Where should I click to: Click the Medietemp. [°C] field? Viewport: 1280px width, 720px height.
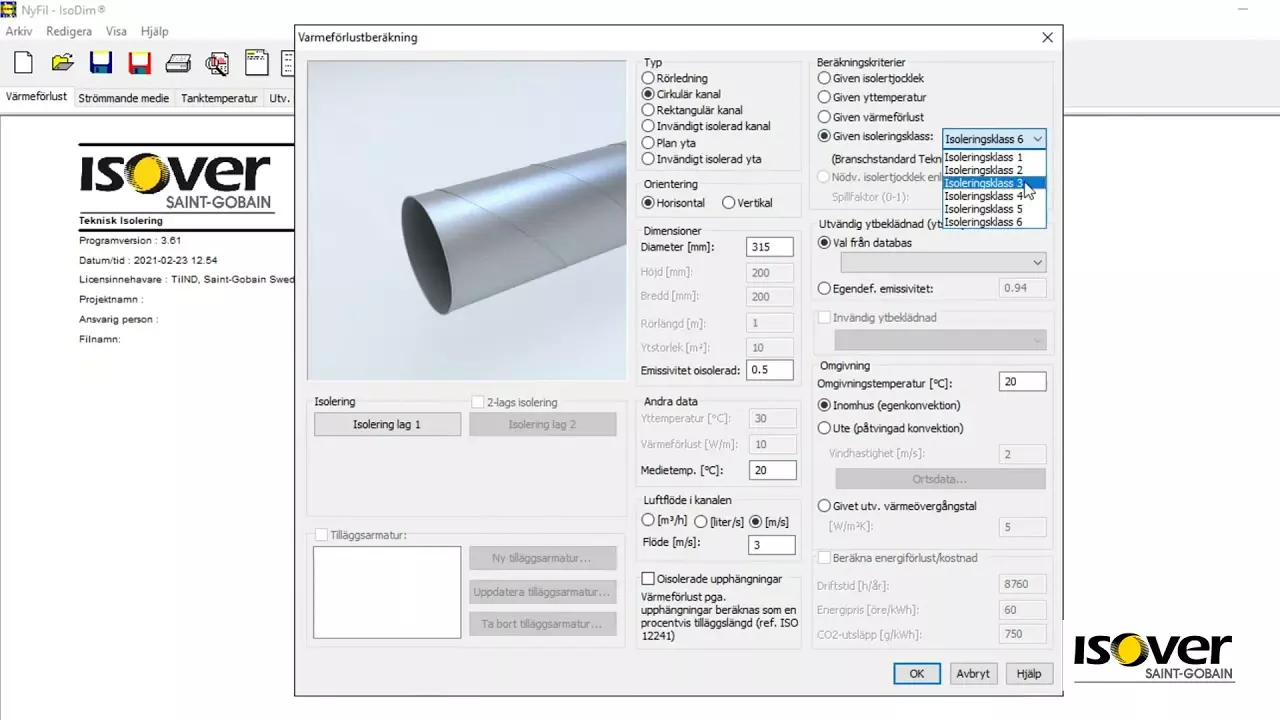[772, 470]
